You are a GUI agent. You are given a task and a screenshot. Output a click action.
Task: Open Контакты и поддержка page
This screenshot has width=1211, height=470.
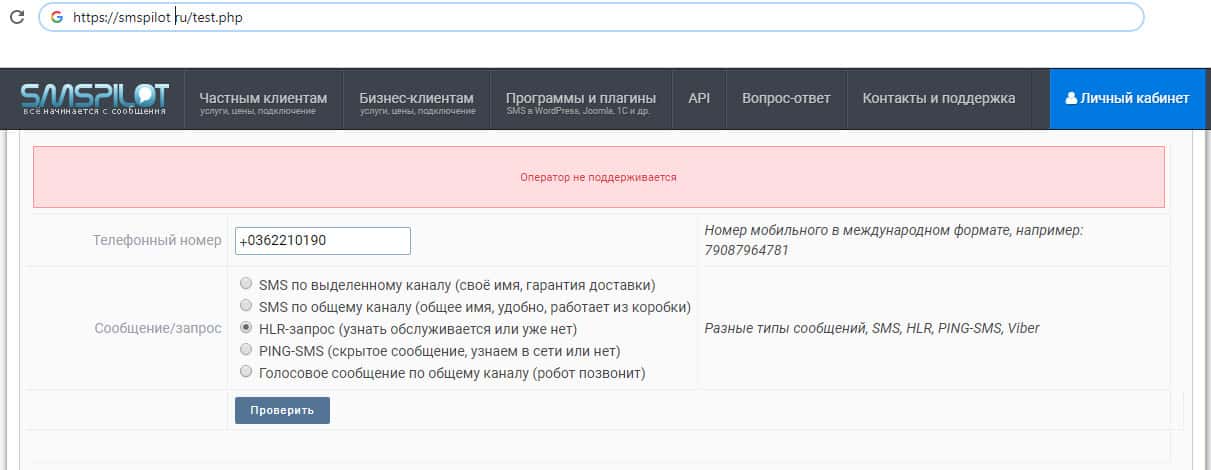939,98
